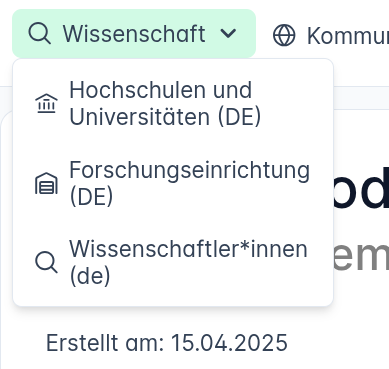Choose Wissenschaftler*innen (de) menu entry
The image size is (389, 369).
(x=173, y=263)
